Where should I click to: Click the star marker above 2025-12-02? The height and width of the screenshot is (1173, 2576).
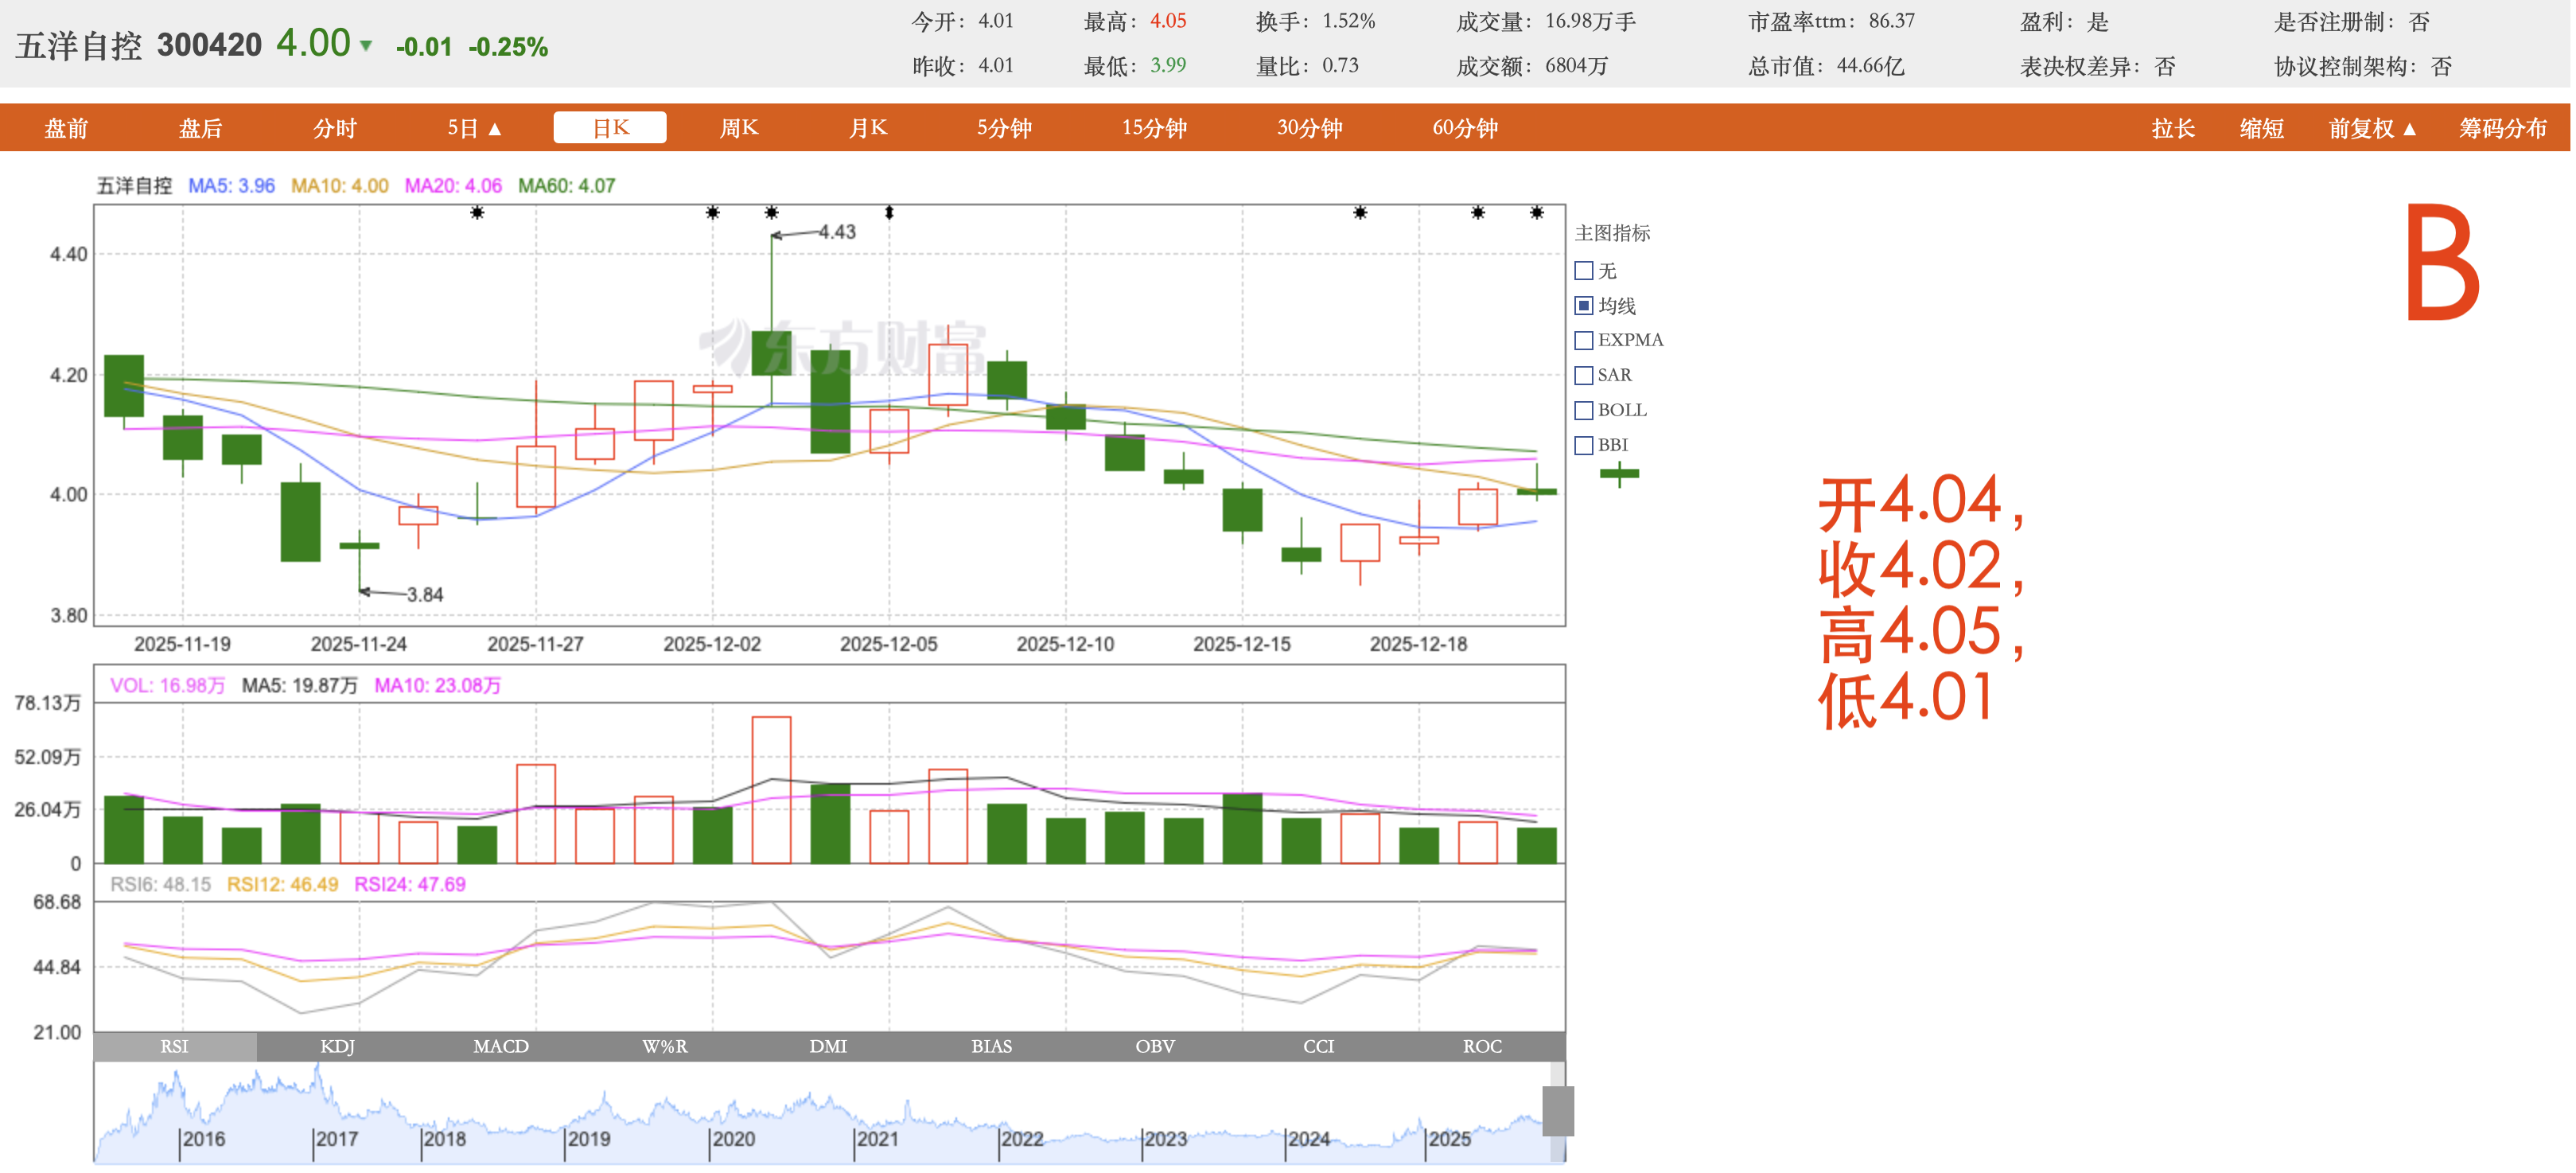pyautogui.click(x=713, y=213)
